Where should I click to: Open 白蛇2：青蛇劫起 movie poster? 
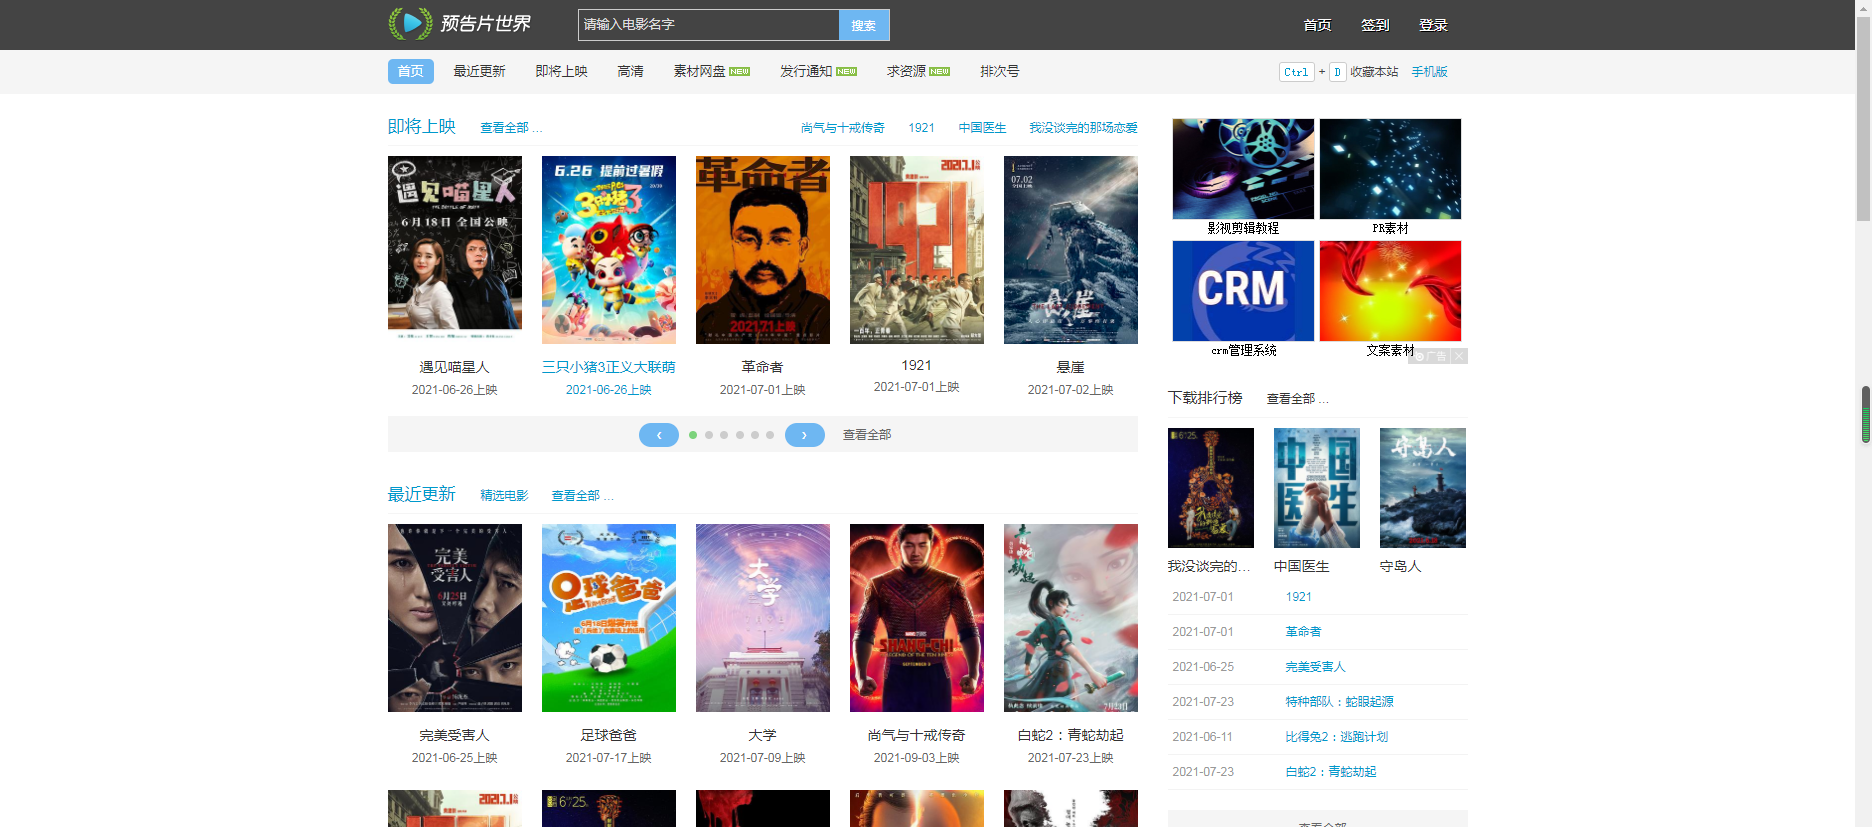[x=1071, y=618]
